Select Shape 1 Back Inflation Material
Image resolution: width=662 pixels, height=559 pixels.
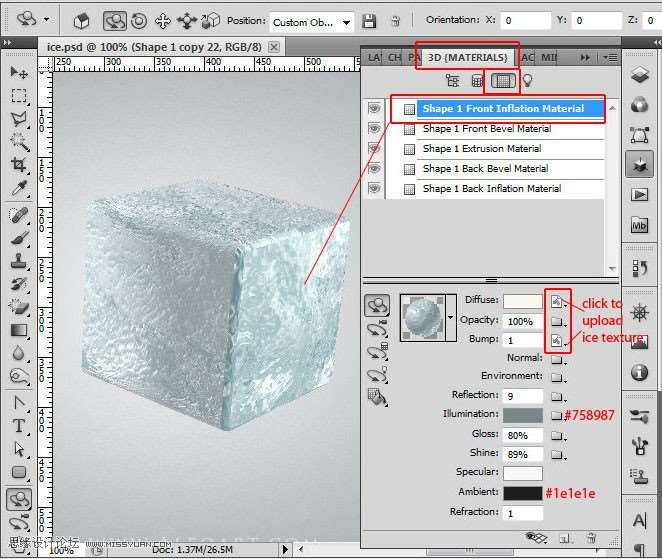pyautogui.click(x=492, y=188)
